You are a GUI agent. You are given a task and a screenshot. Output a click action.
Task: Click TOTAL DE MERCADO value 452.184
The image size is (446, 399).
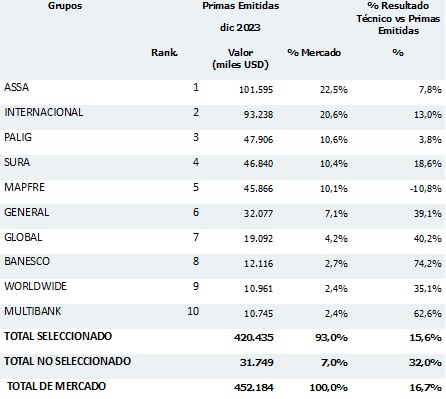coord(254,387)
